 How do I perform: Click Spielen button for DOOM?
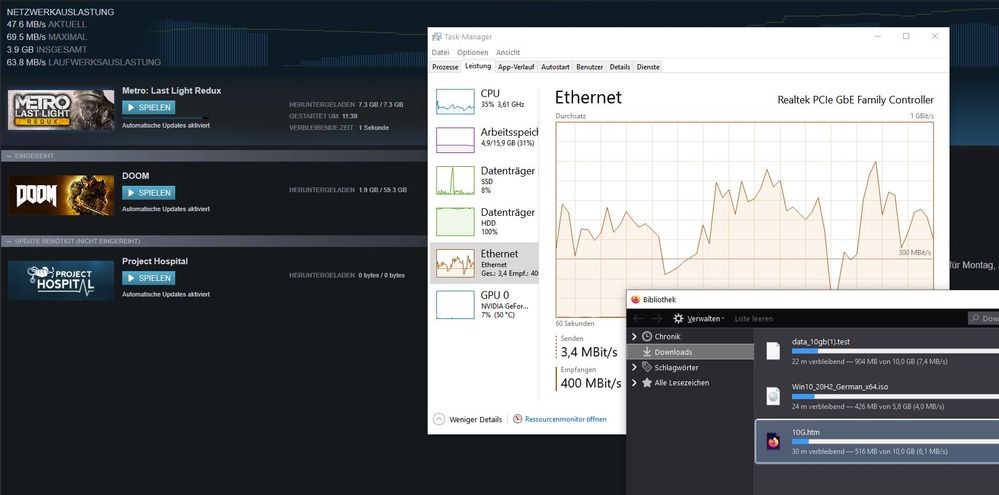click(148, 193)
